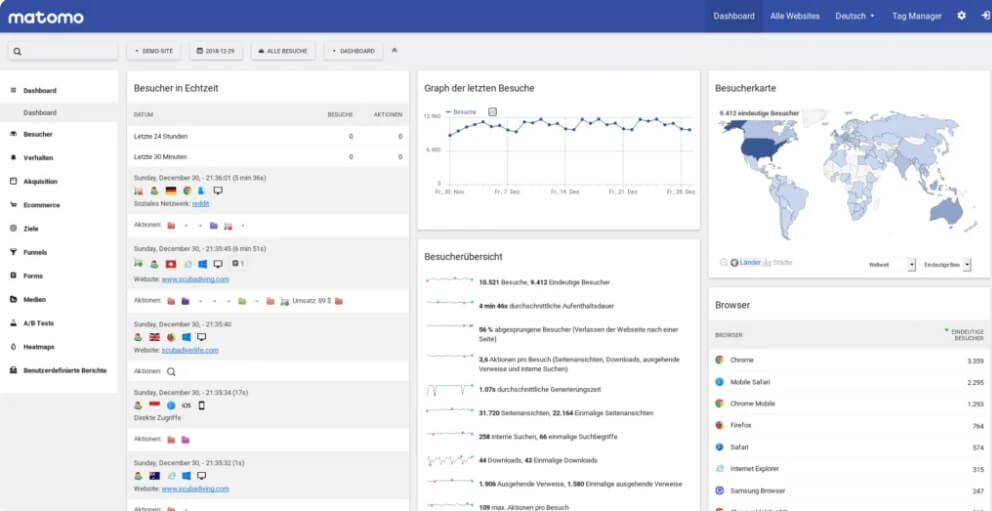Click inside the search input field
Screen dimensions: 992x511
coord(63,51)
